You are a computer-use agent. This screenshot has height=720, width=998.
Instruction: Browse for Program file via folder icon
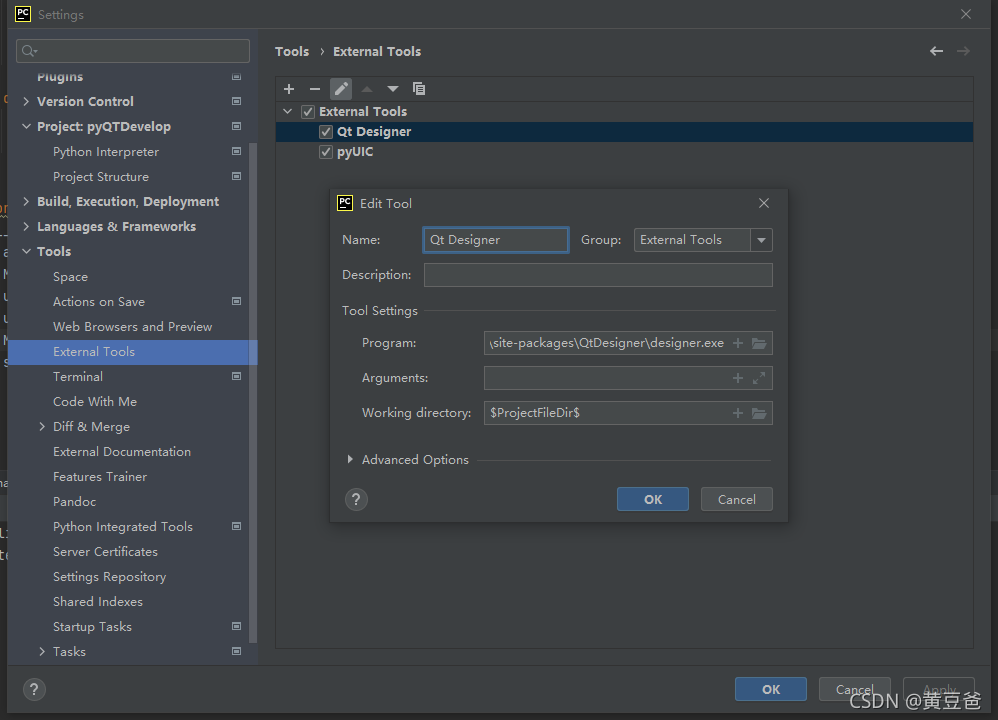click(x=759, y=343)
